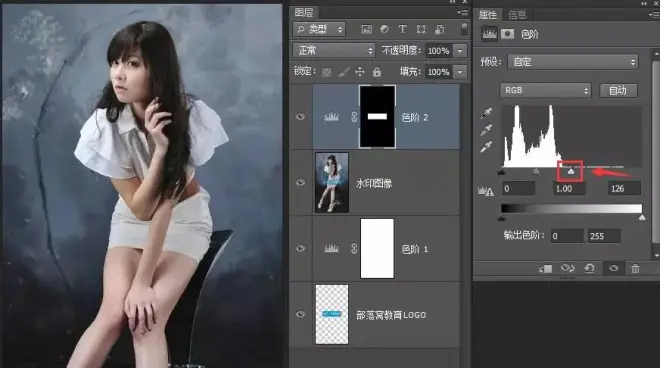Screen dimensions: 660x368
Task: Click the layer mask icon in Properties
Action: (x=507, y=34)
